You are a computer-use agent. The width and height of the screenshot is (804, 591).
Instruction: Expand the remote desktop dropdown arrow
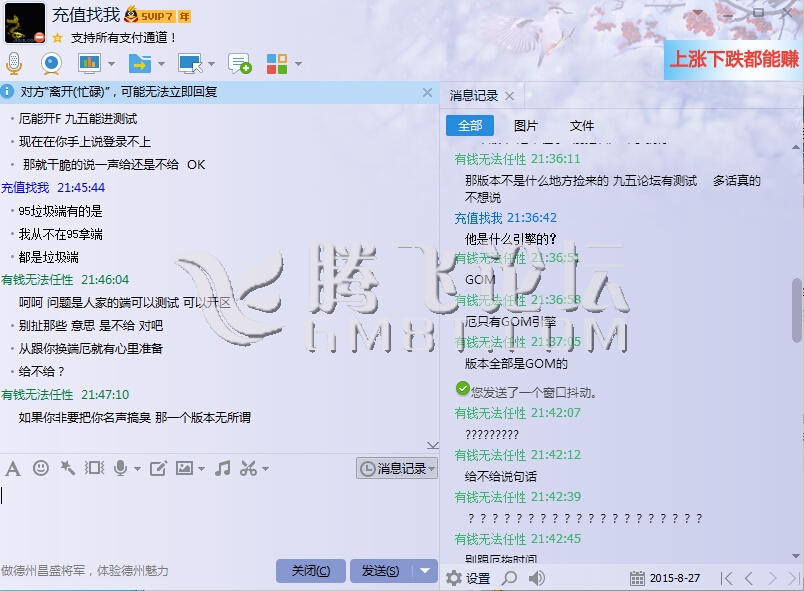(x=211, y=64)
